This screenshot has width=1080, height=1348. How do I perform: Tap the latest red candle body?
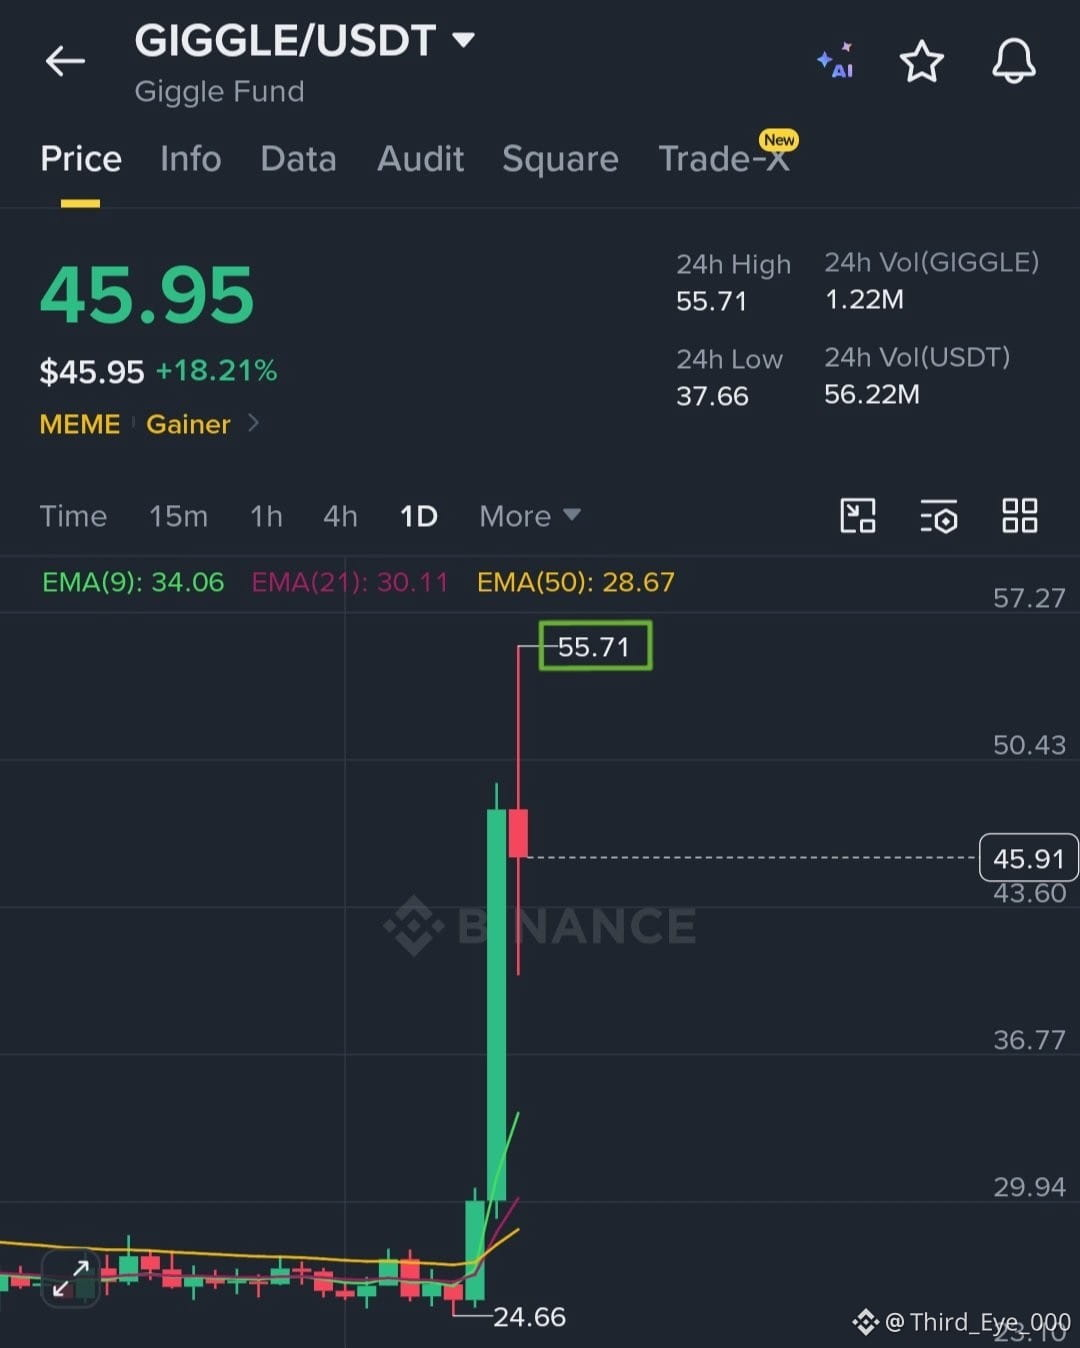(518, 833)
